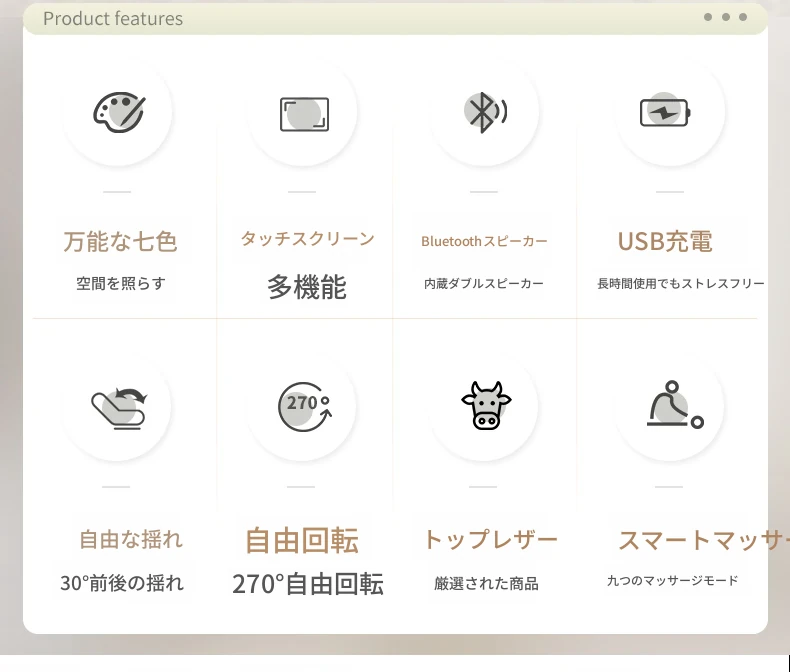Image resolution: width=790 pixels, height=672 pixels.
Task: Click the 270 degree rotation icon
Action: tap(304, 406)
